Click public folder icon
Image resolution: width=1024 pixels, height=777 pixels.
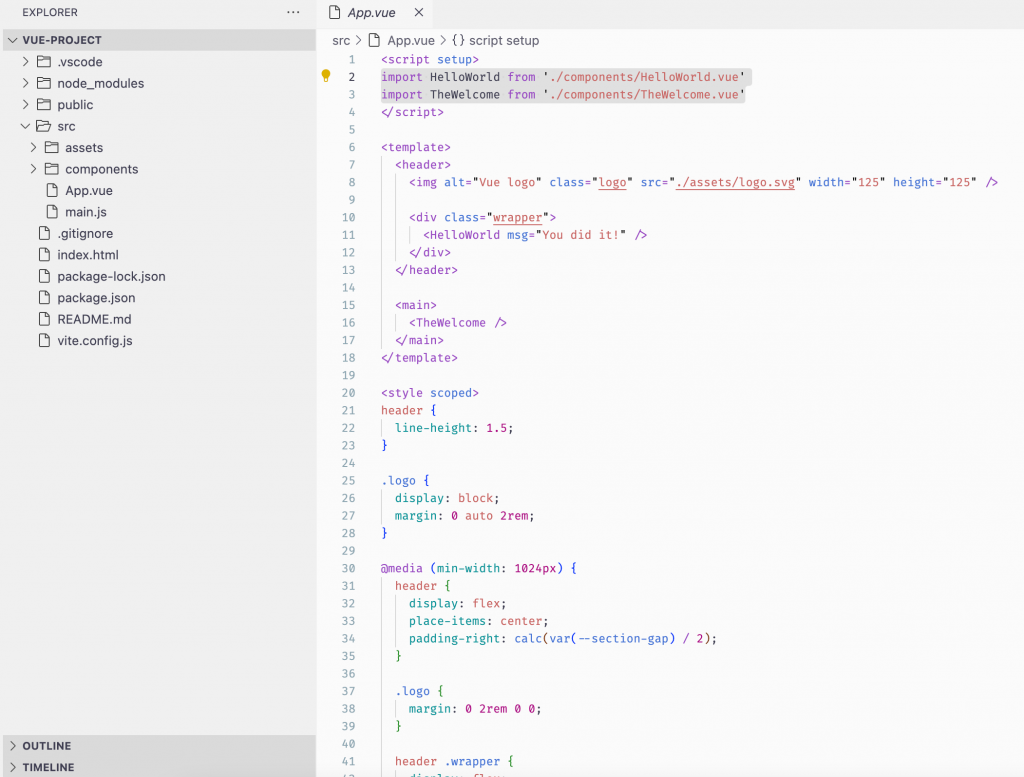44,104
